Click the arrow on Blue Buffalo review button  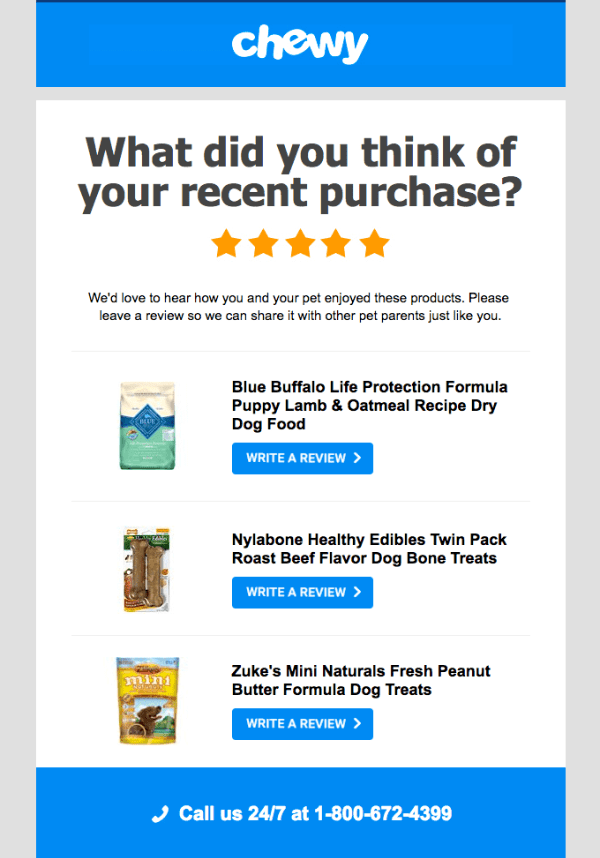pyautogui.click(x=357, y=458)
